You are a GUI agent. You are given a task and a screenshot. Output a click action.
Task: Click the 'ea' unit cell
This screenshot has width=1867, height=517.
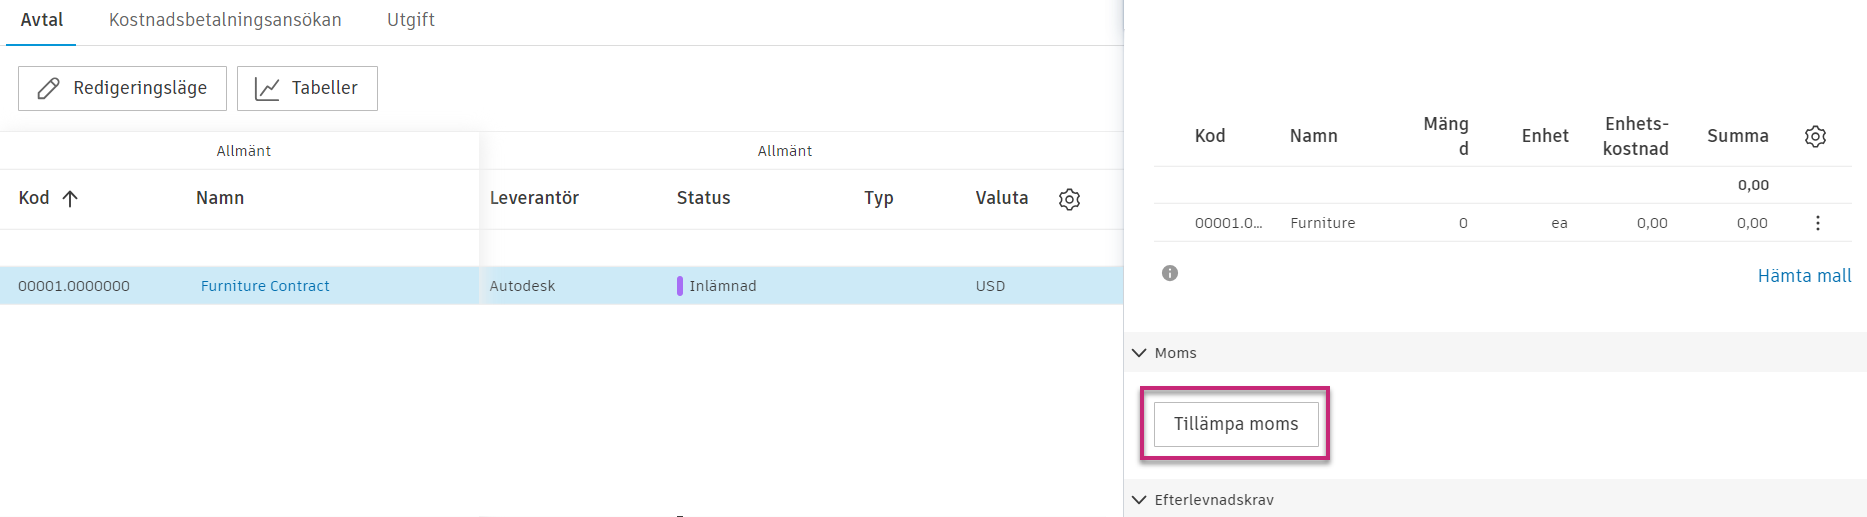pos(1559,223)
